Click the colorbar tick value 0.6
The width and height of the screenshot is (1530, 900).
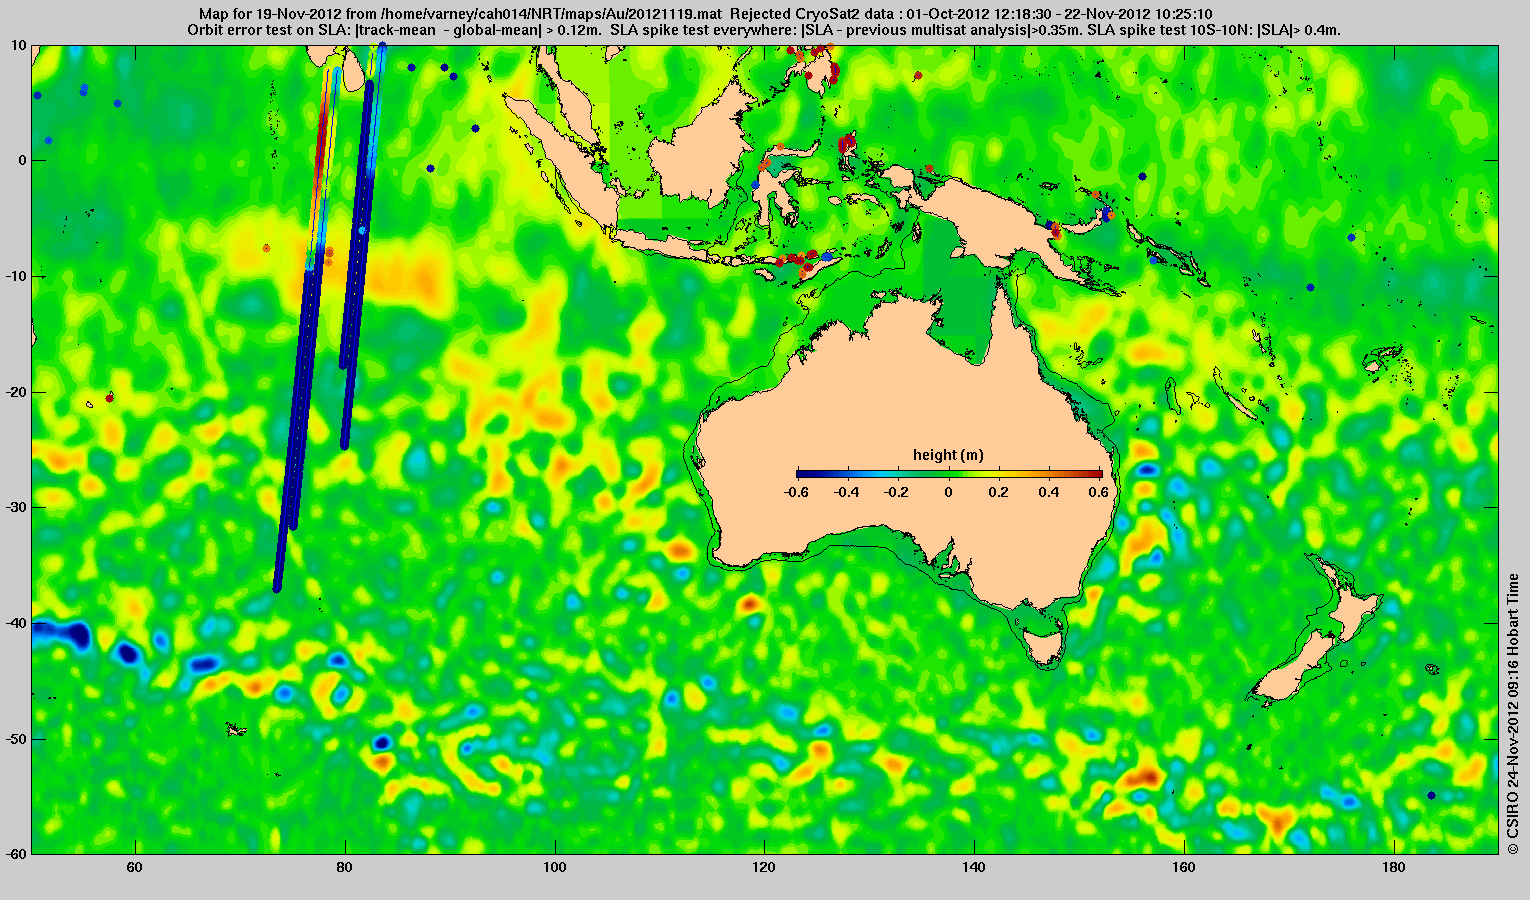pyautogui.click(x=1101, y=492)
